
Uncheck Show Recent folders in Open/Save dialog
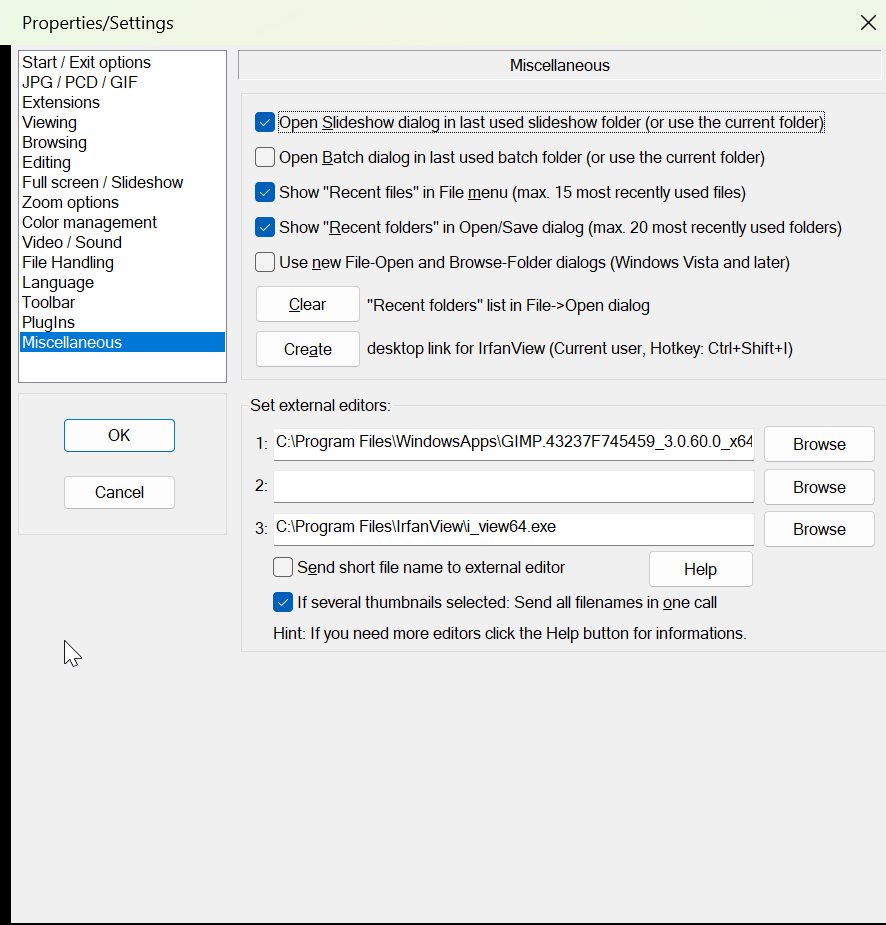[x=265, y=228]
